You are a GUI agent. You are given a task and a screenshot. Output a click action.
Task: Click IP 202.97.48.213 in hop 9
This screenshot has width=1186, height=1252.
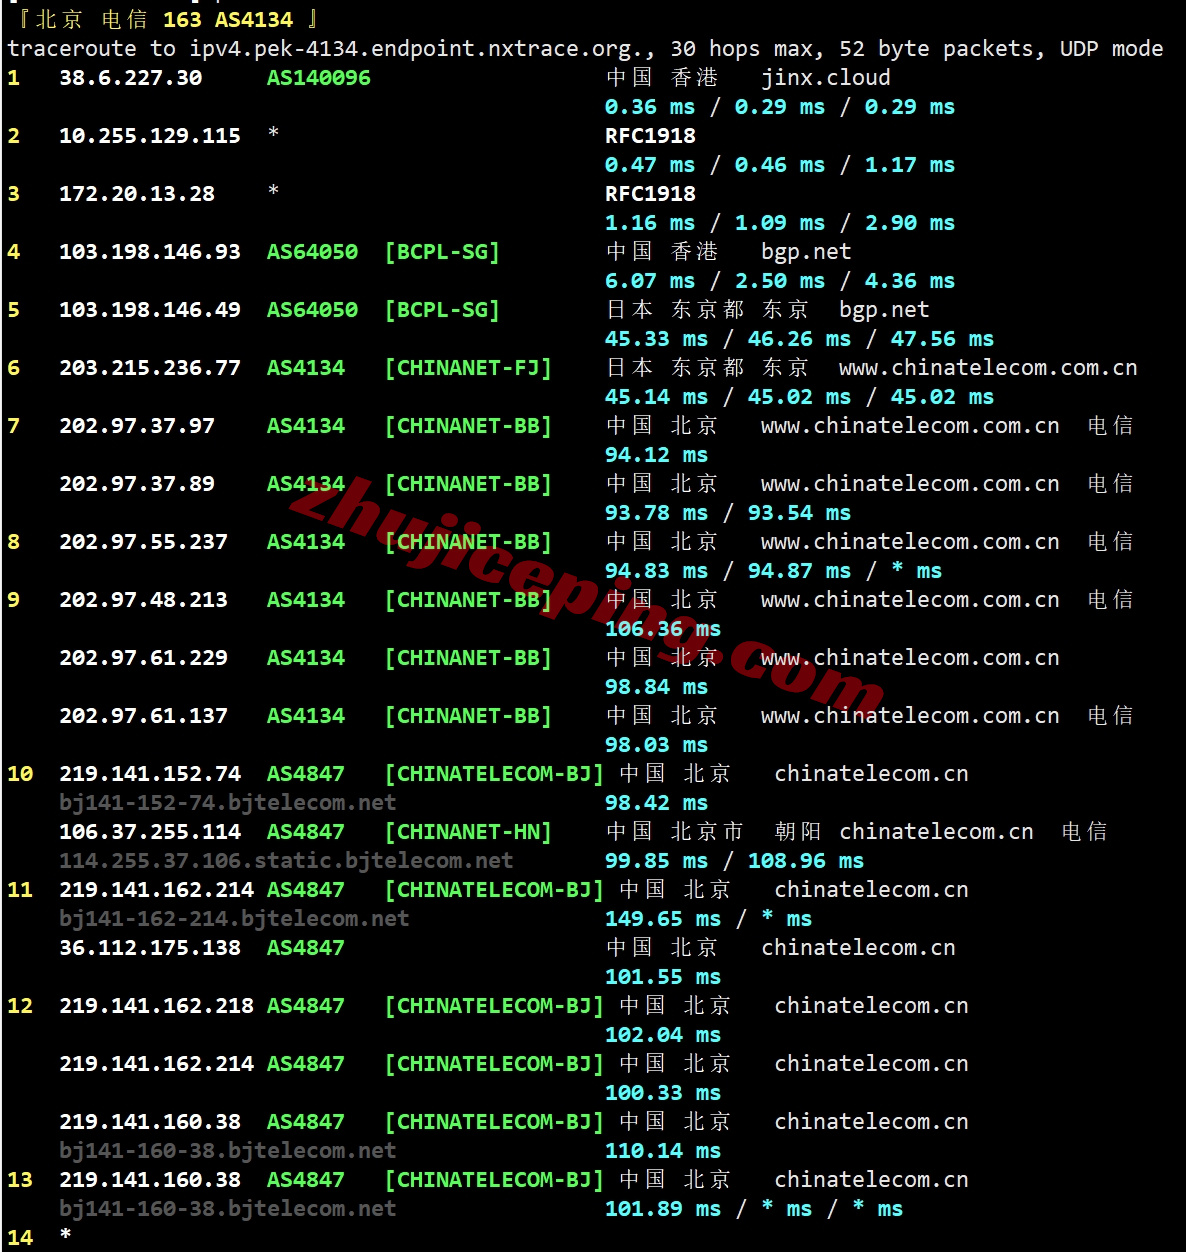143,600
